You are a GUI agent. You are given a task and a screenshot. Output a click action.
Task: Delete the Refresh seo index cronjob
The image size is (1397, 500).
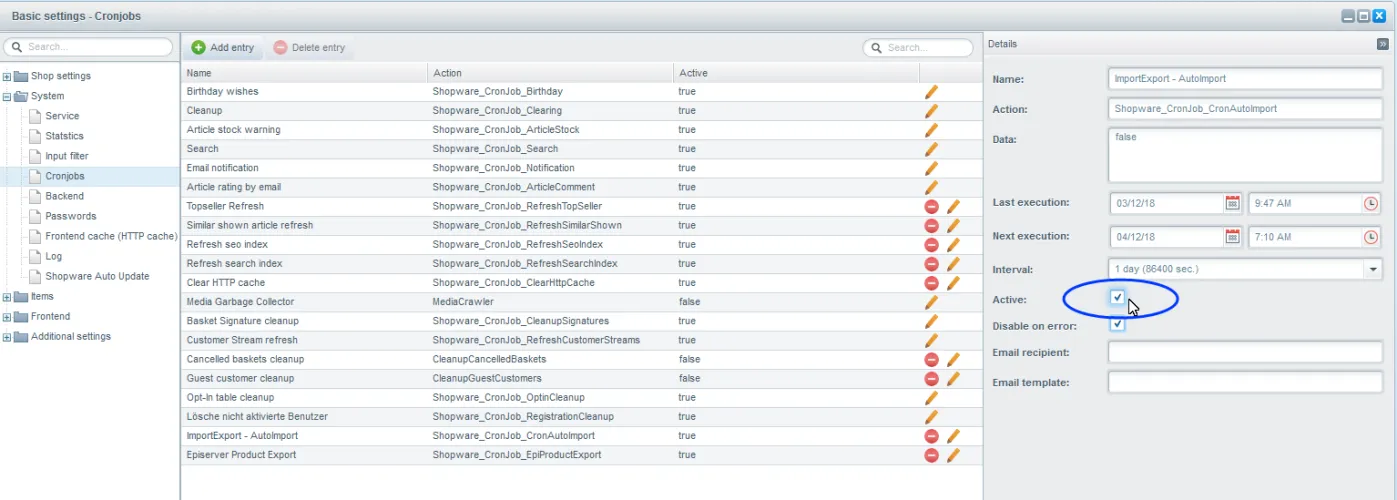pyautogui.click(x=931, y=244)
